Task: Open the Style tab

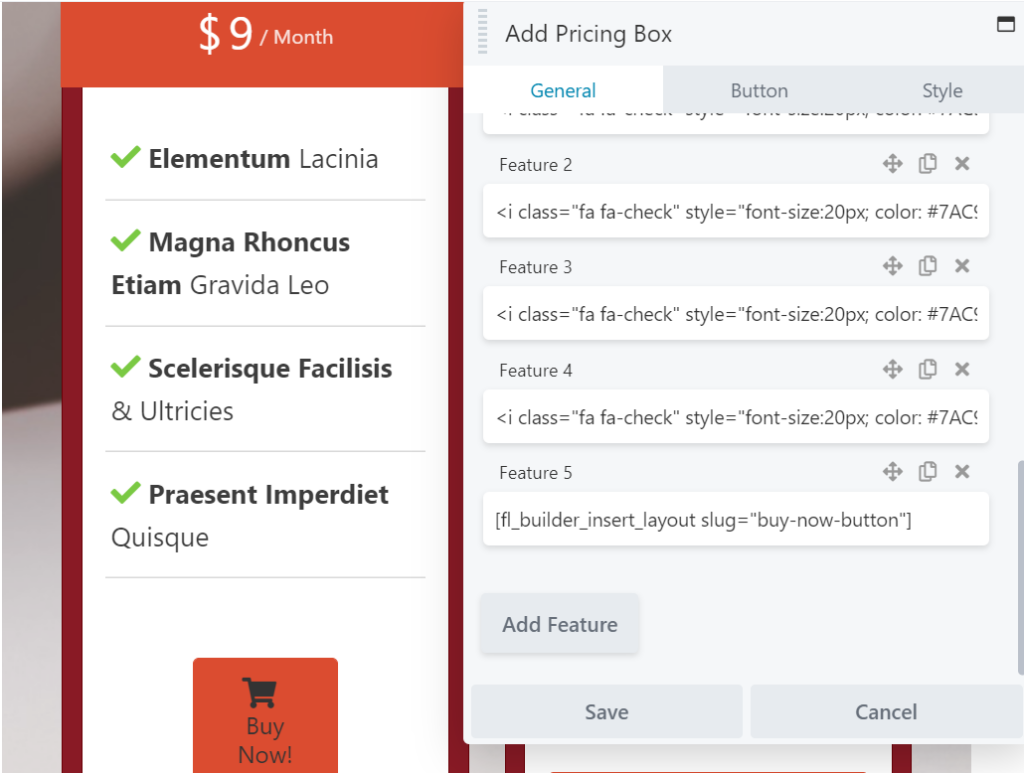Action: 941,90
